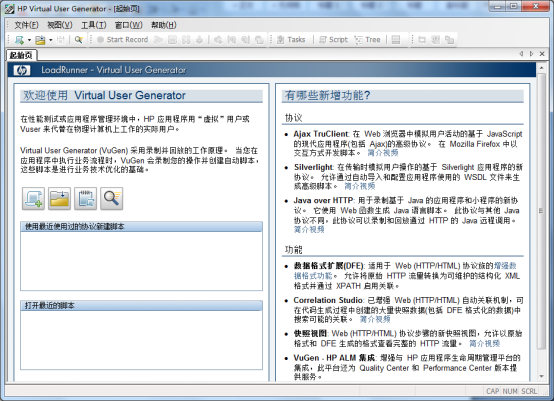Switch to Tree view
Screen dimensions: 554x401
(368, 40)
